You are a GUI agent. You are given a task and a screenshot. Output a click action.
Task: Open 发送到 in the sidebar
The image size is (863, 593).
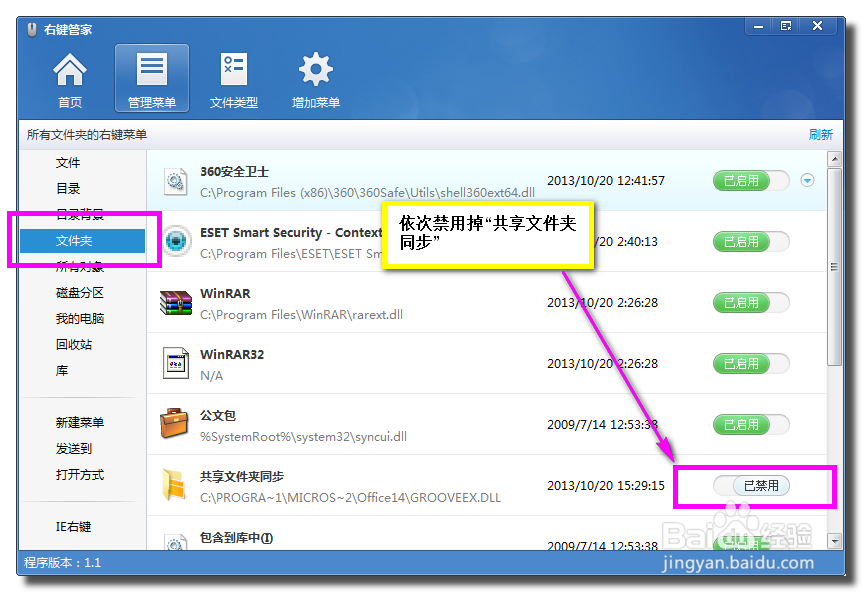74,448
